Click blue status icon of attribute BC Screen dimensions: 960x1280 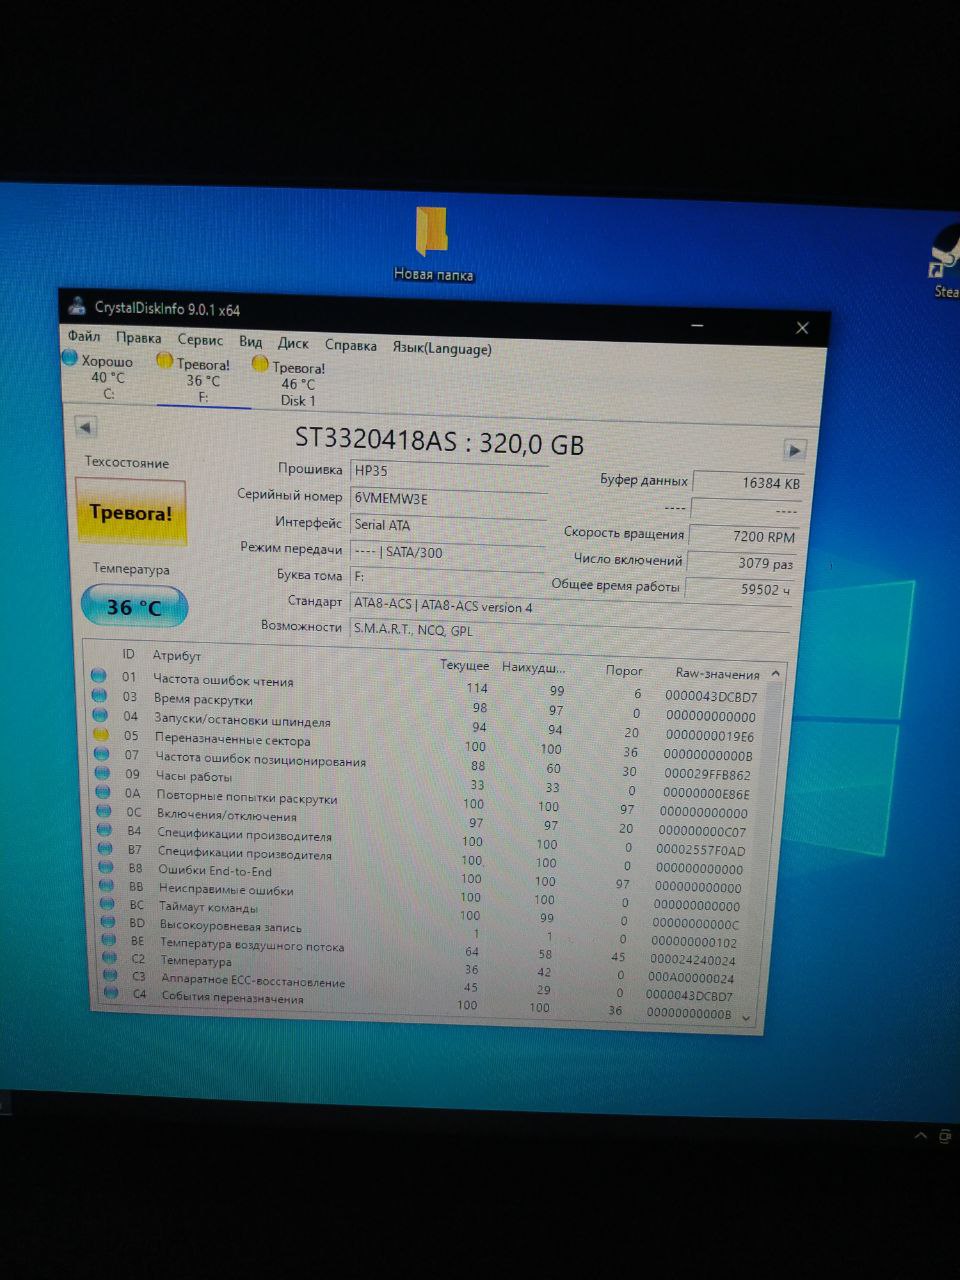[108, 903]
